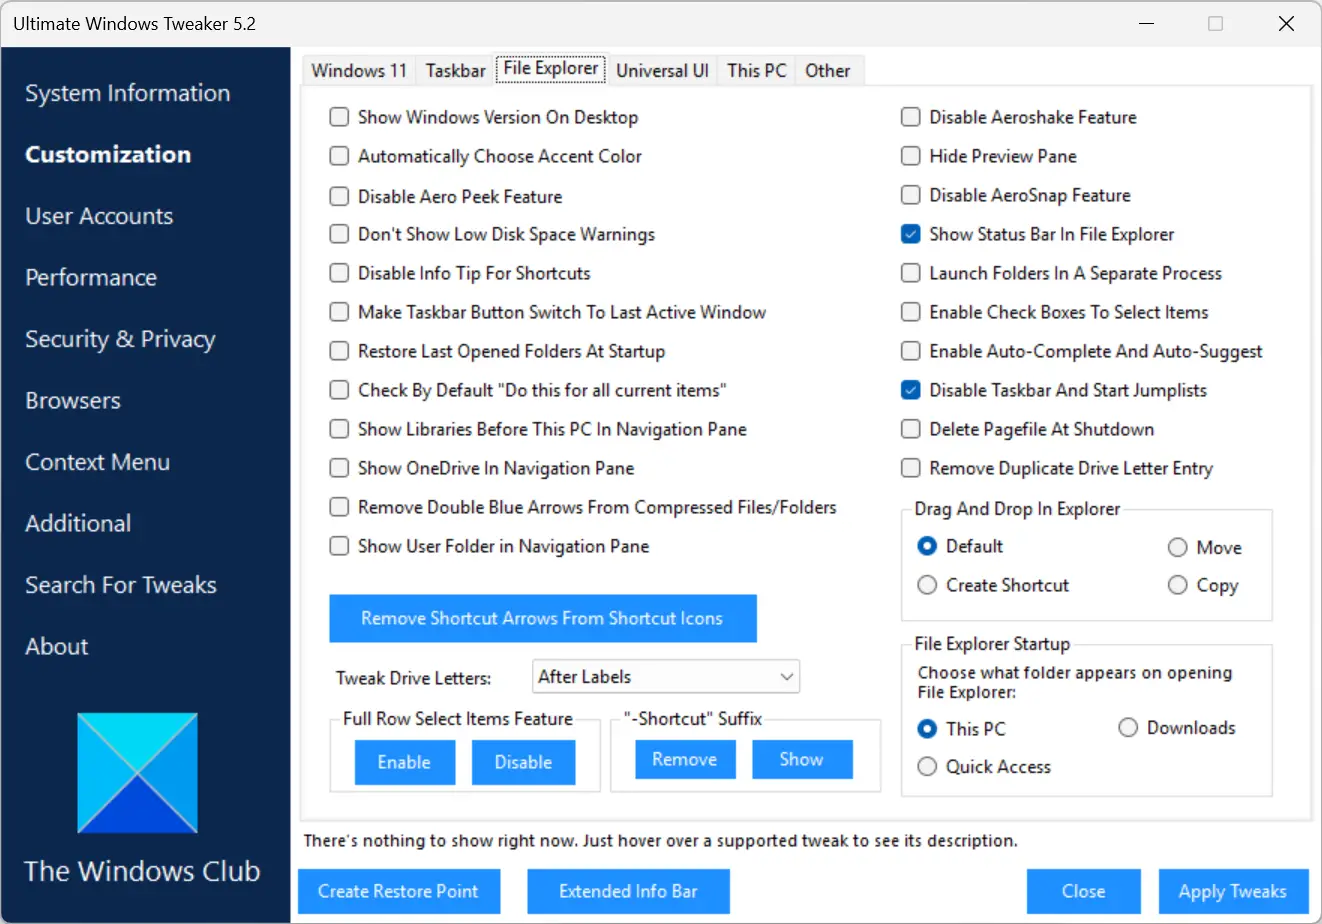Check Hide Preview Pane option
The height and width of the screenshot is (924, 1322).
(x=910, y=156)
